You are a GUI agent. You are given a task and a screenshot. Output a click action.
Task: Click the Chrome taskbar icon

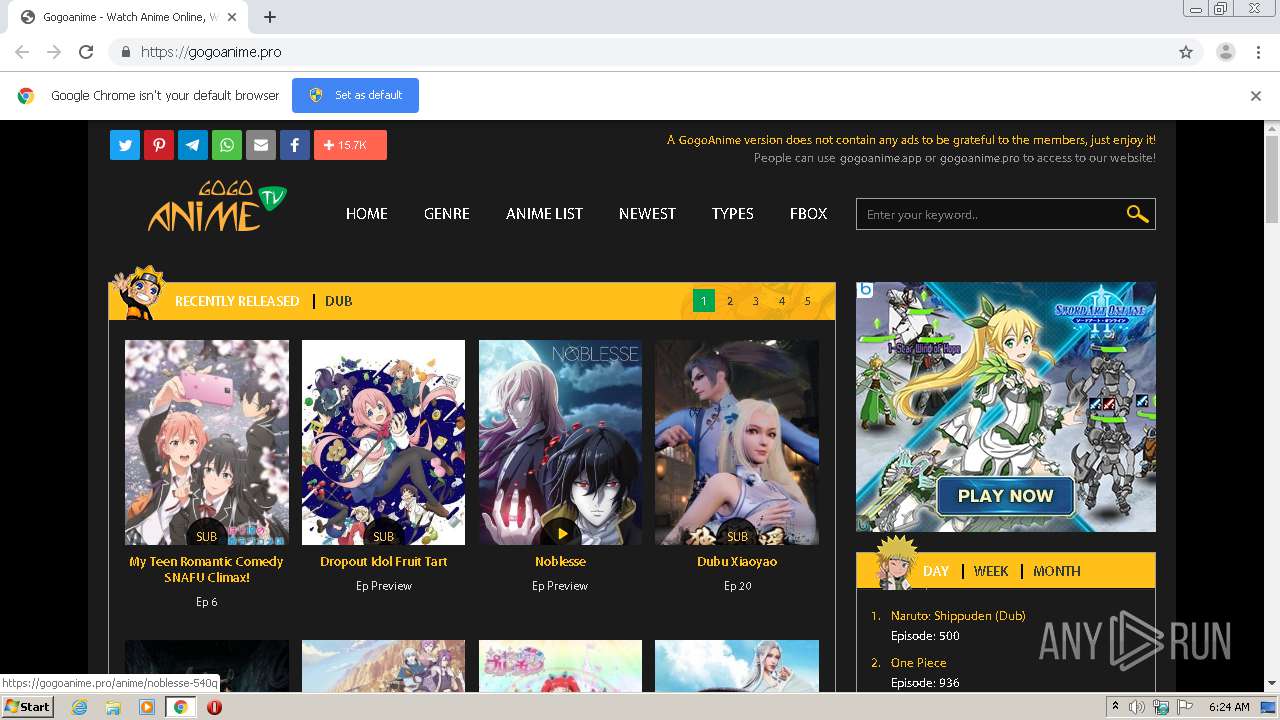pos(181,707)
